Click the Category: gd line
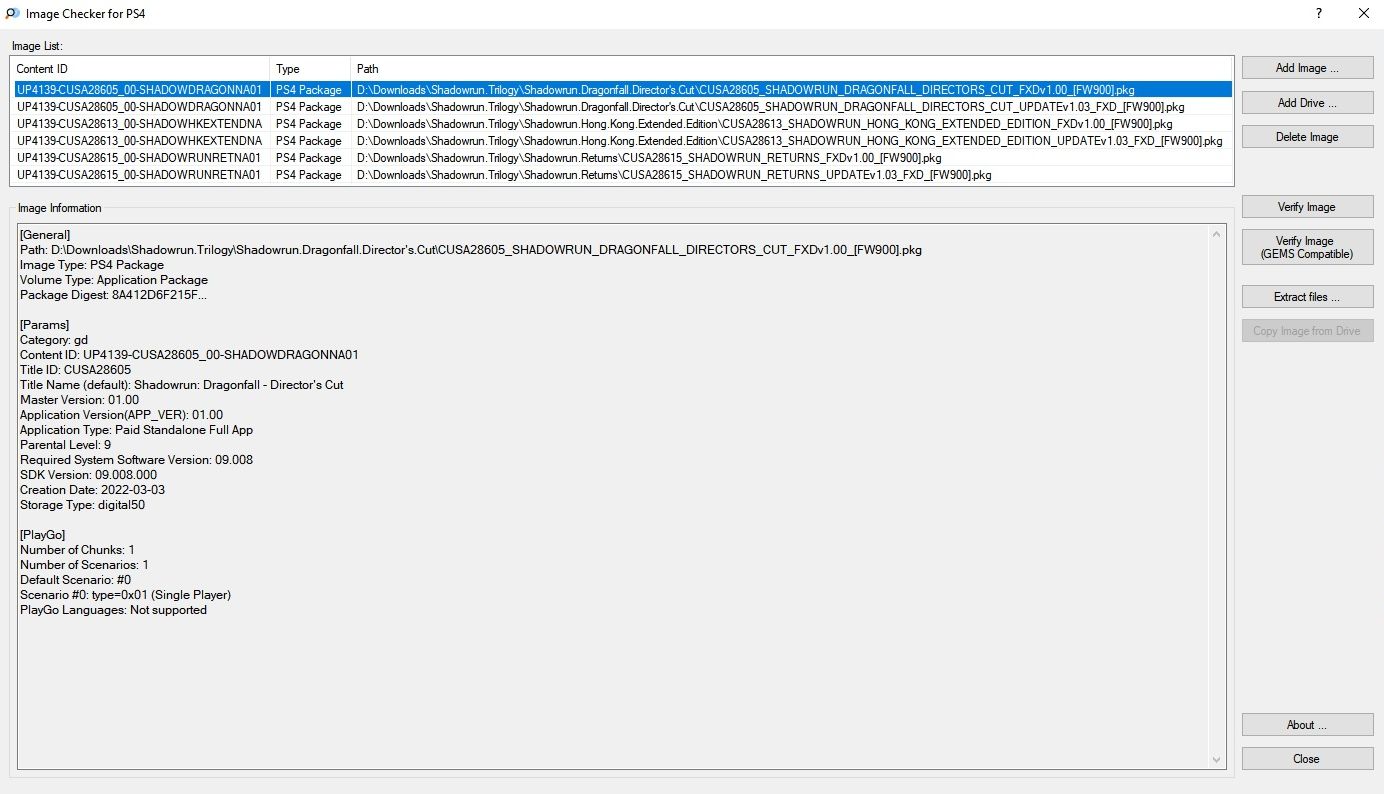1384x794 pixels. [x=54, y=340]
